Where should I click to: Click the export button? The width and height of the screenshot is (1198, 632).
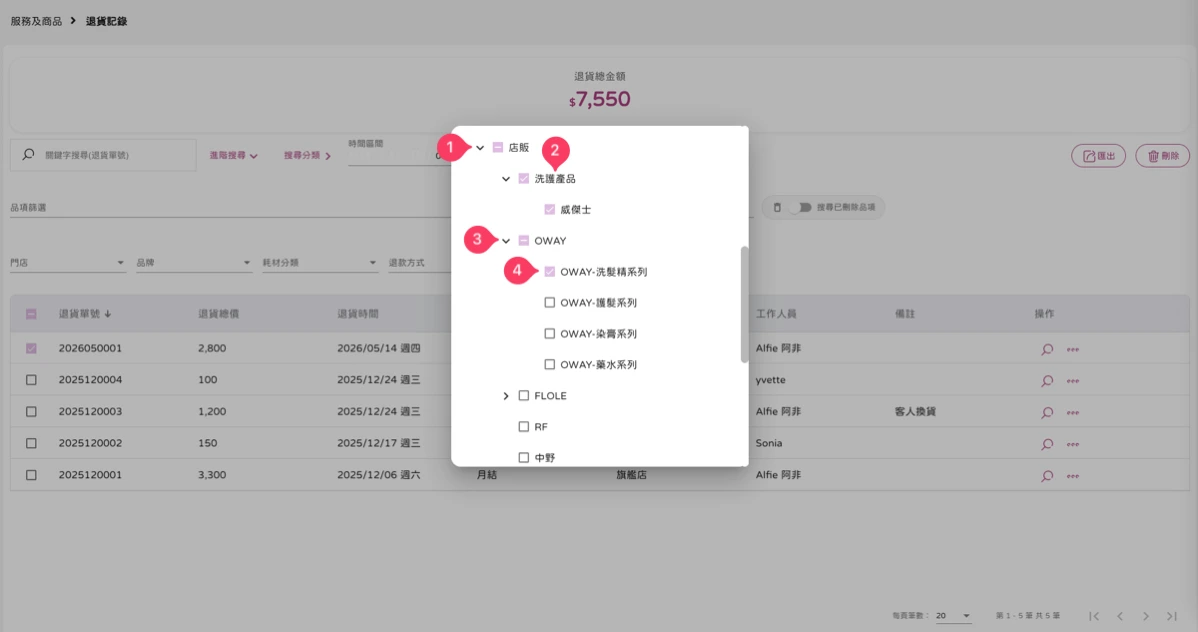[x=1098, y=156]
